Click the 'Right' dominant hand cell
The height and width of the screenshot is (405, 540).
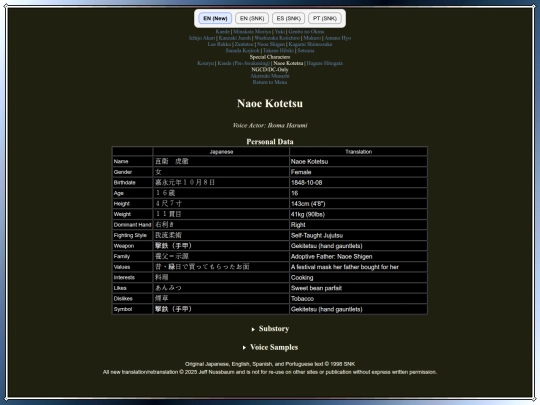(x=359, y=225)
